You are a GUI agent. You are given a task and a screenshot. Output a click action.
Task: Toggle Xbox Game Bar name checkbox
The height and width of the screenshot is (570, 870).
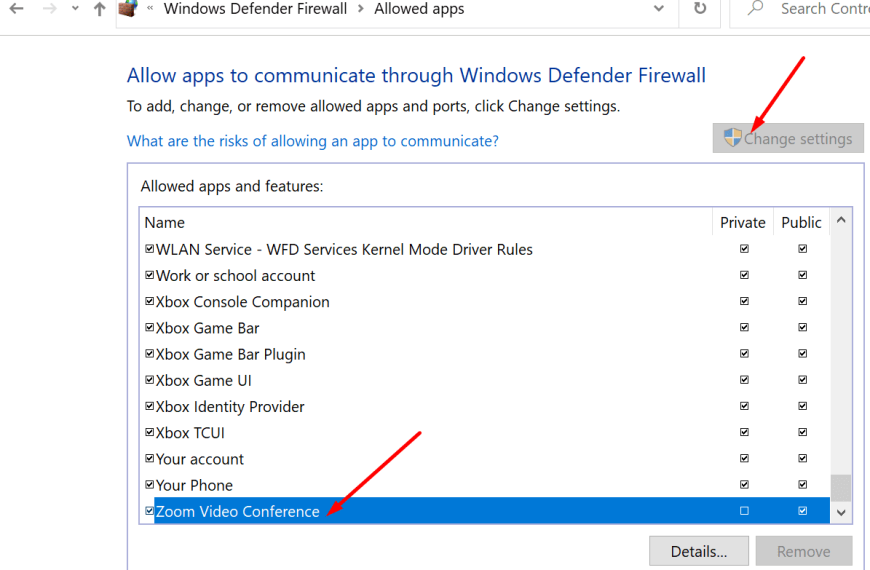pyautogui.click(x=149, y=327)
